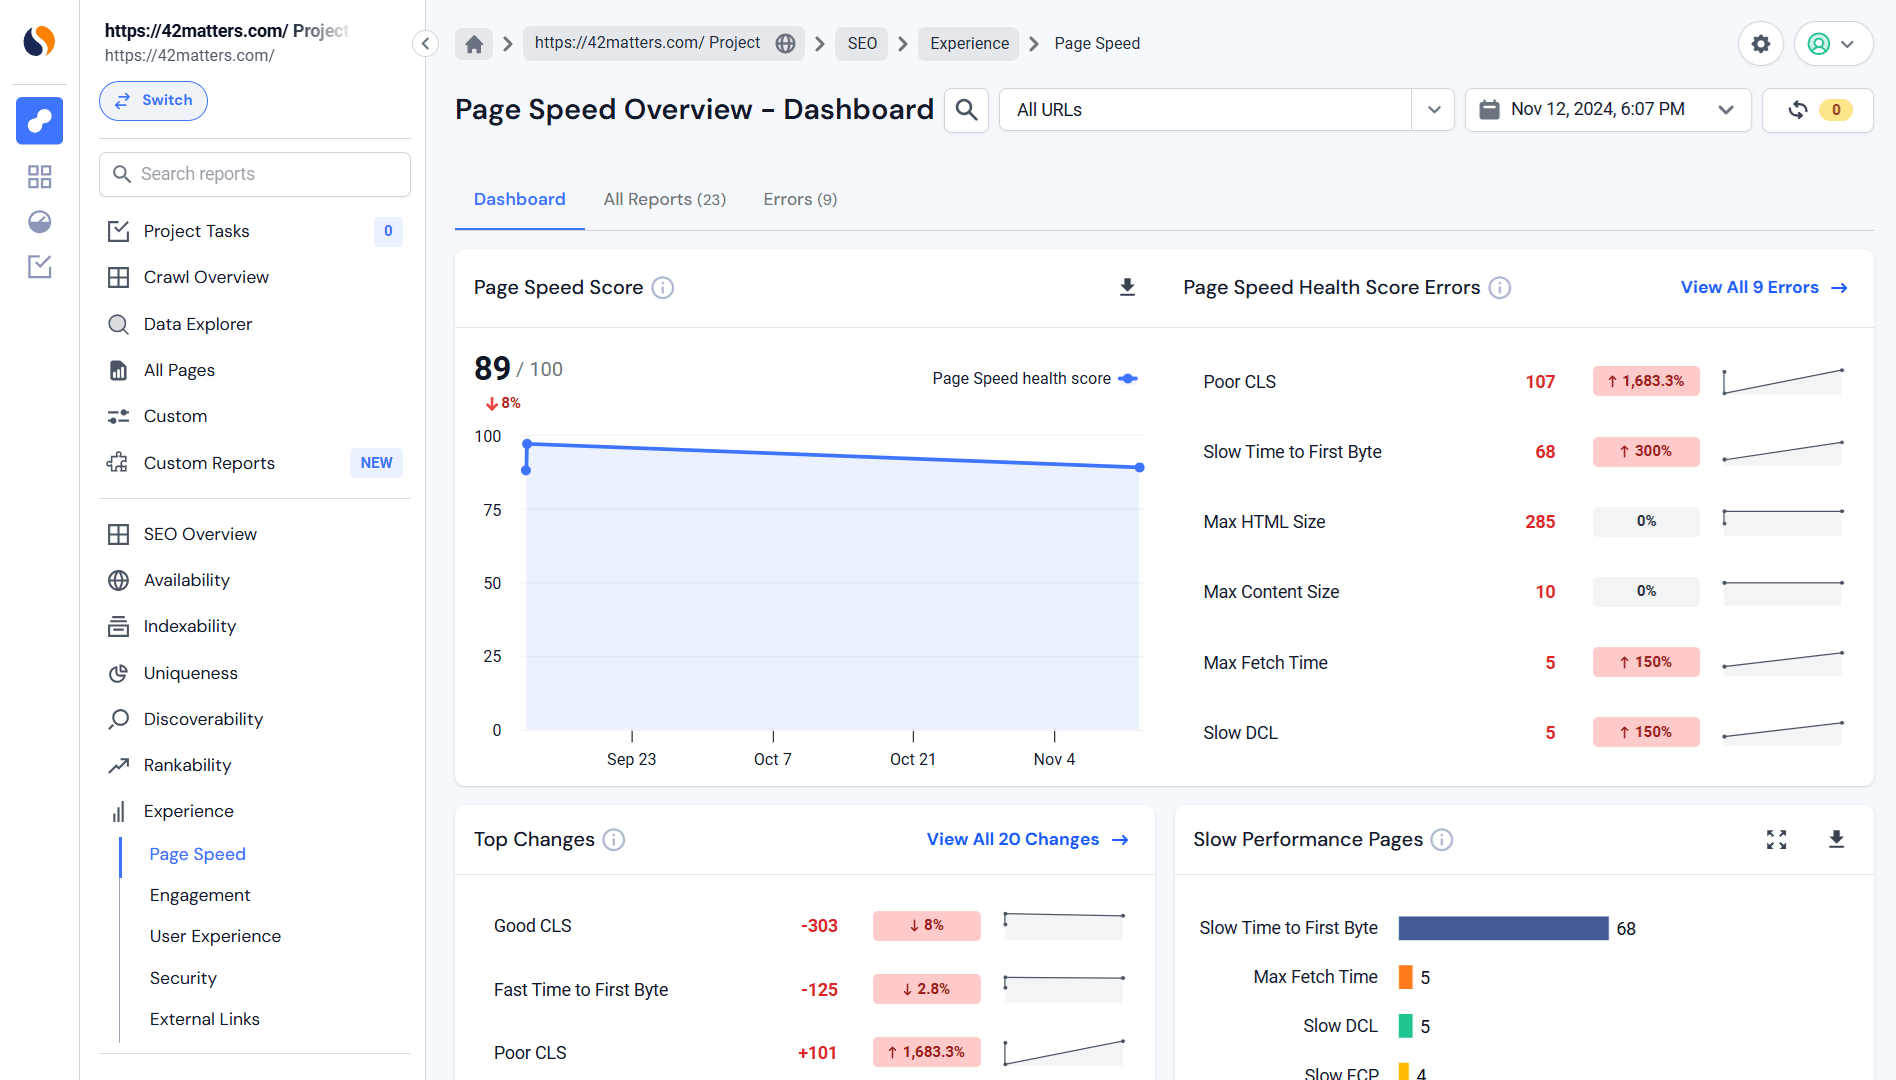Image resolution: width=1896 pixels, height=1080 pixels.
Task: Collapse the left sidebar panel
Action: [x=425, y=44]
